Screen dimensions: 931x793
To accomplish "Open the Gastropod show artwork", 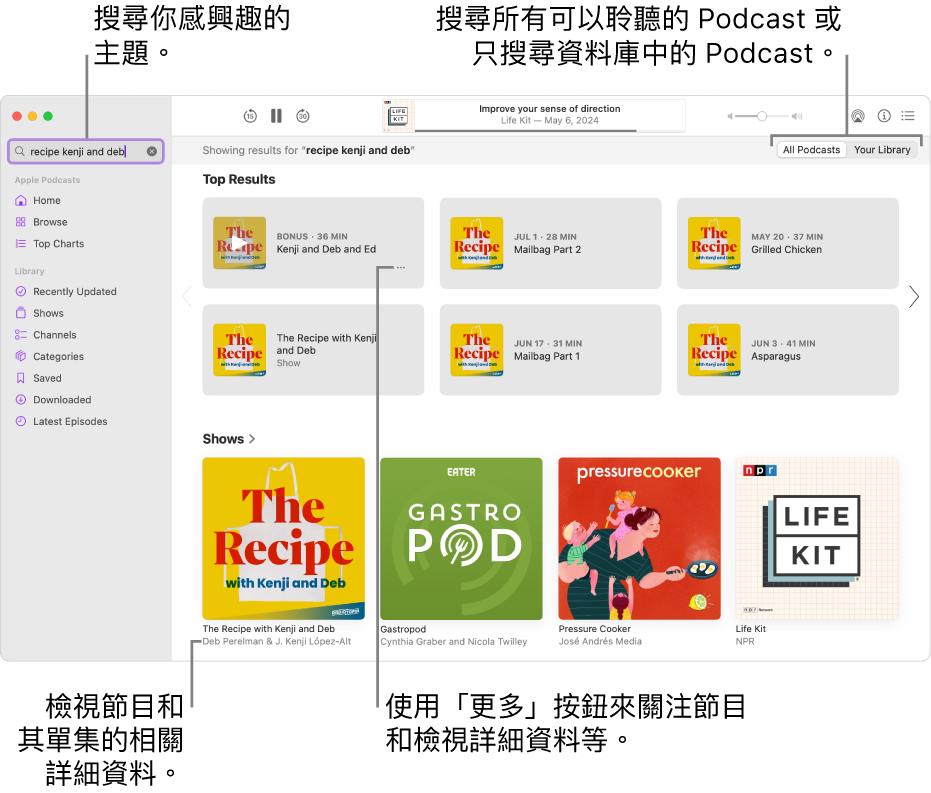I will click(461, 538).
